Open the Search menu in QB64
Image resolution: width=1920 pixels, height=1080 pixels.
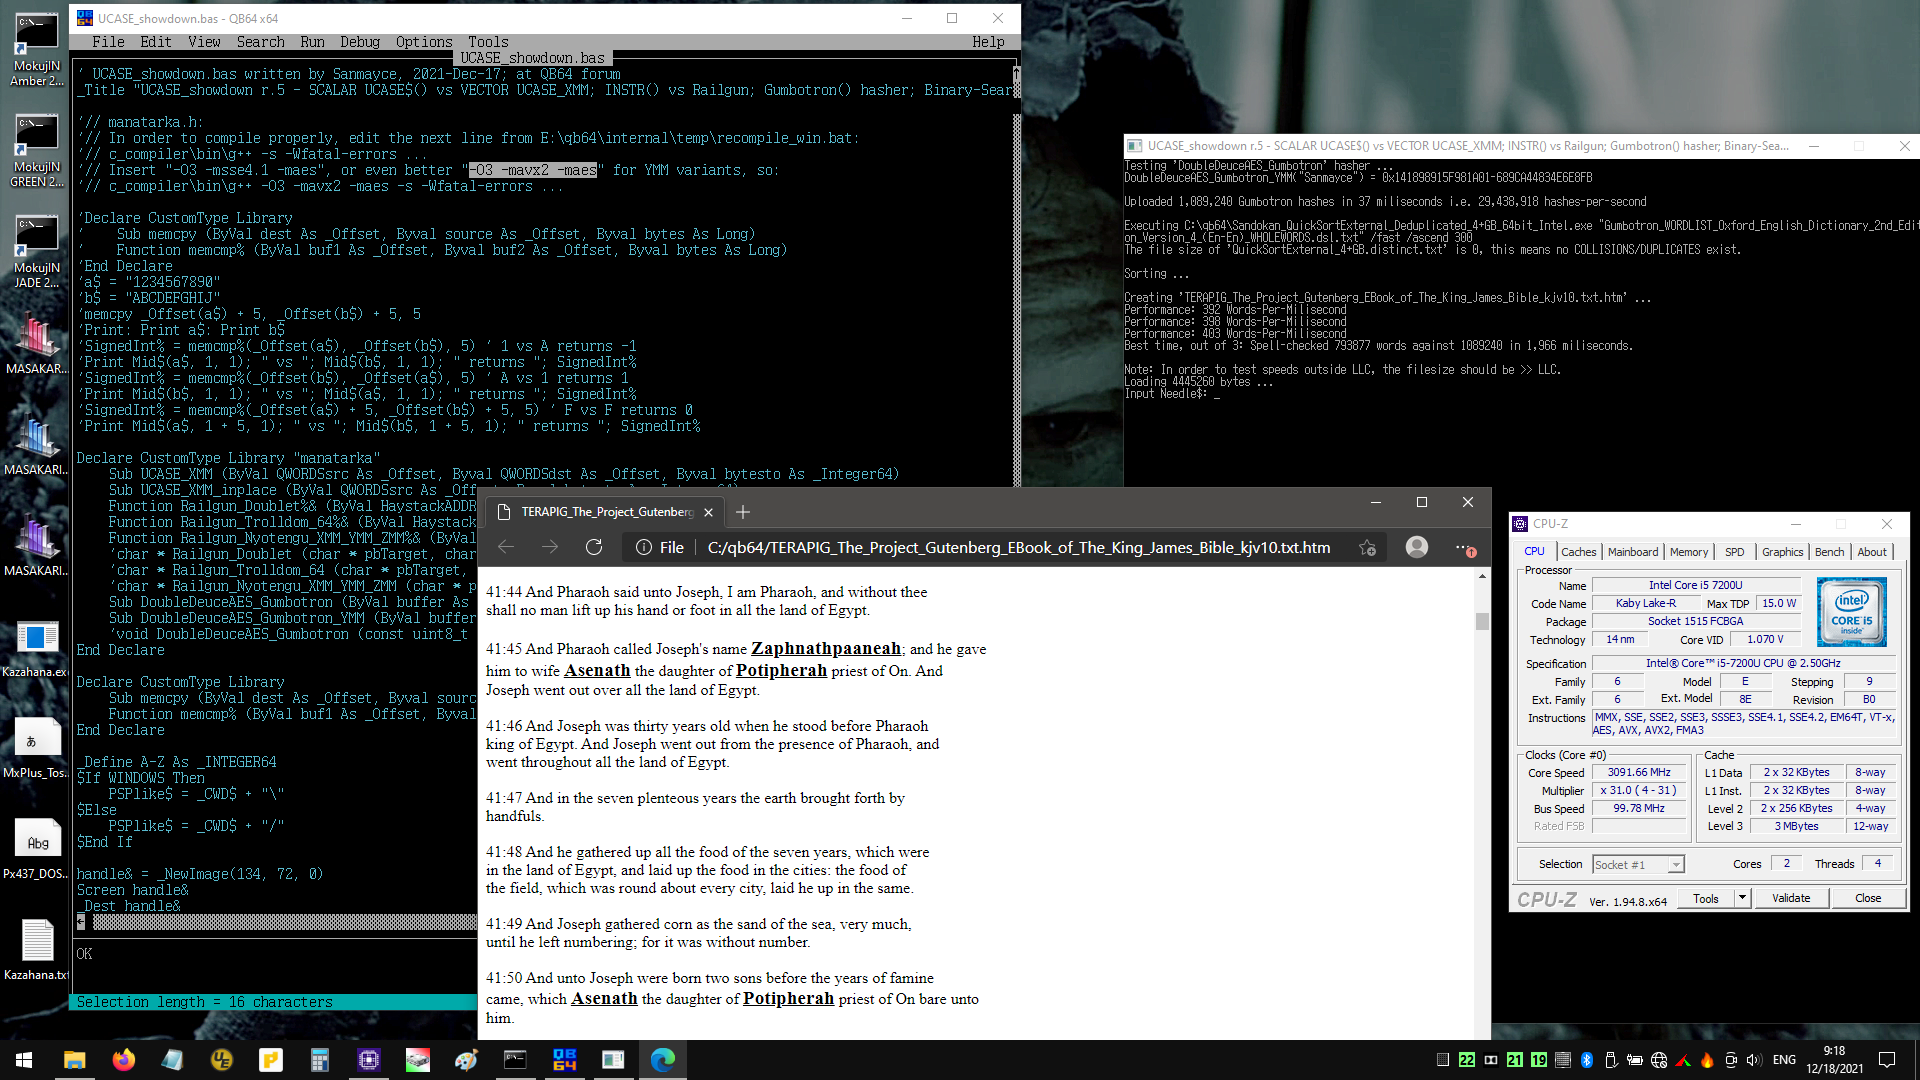click(260, 42)
